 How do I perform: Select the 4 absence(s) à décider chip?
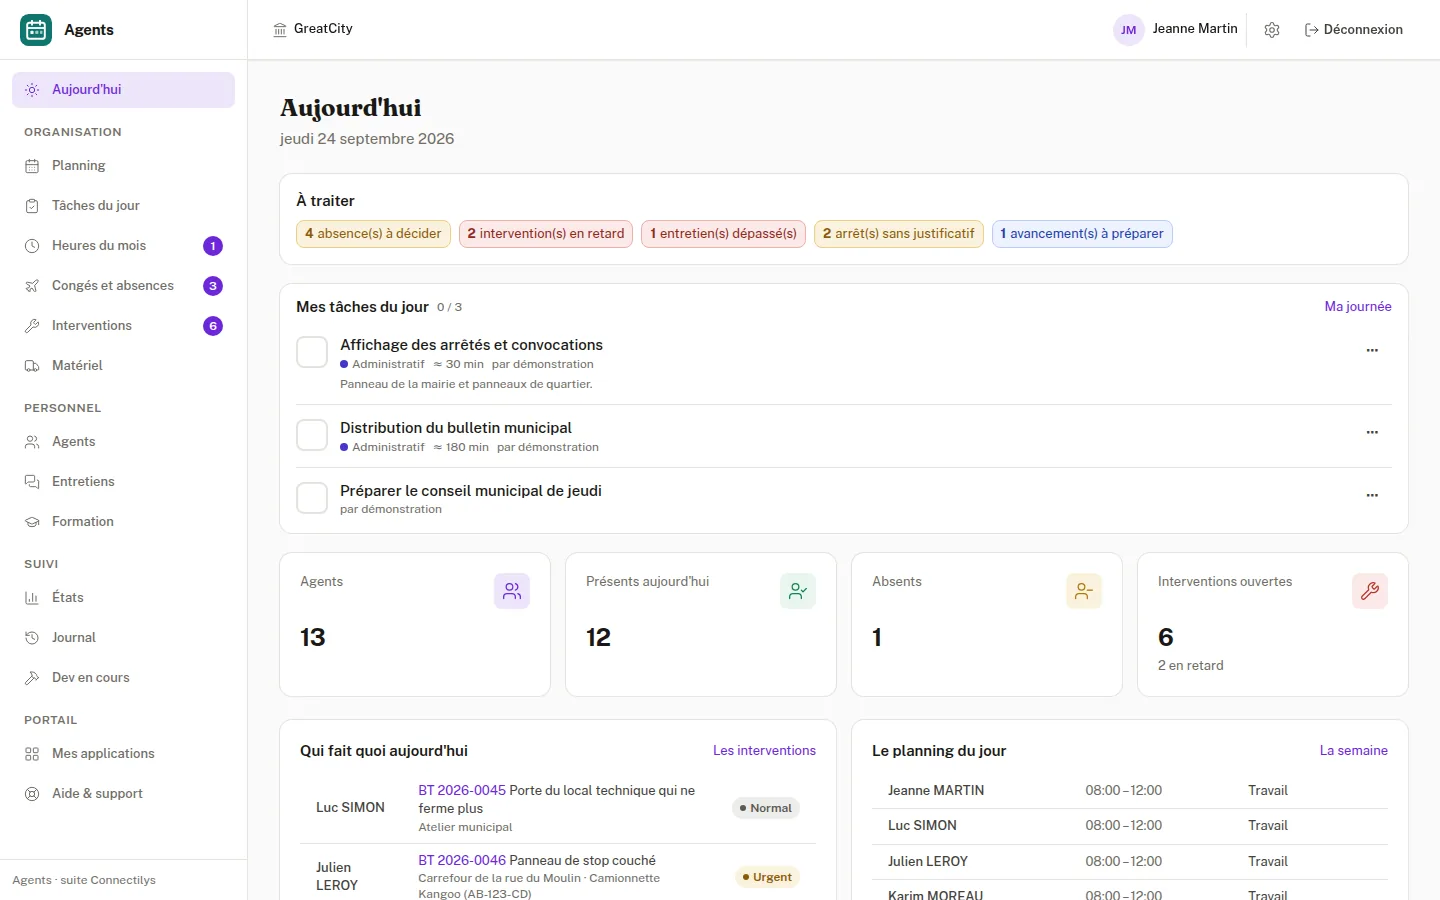pyautogui.click(x=373, y=234)
